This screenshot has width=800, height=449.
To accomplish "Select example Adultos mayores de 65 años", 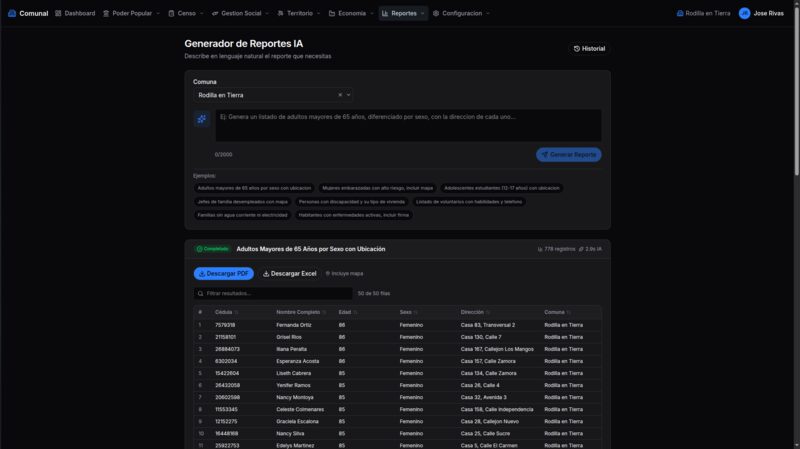I will [x=254, y=188].
